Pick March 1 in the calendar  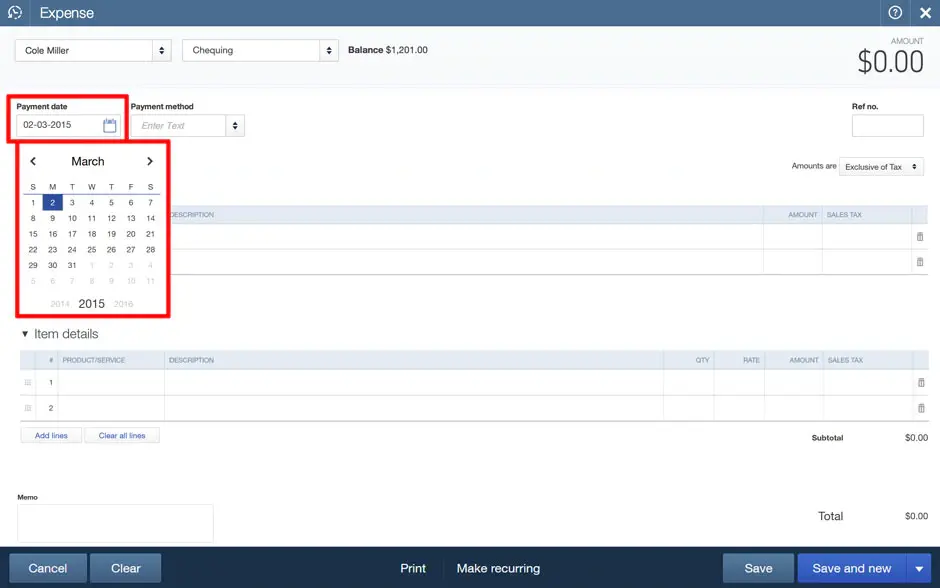coord(33,203)
